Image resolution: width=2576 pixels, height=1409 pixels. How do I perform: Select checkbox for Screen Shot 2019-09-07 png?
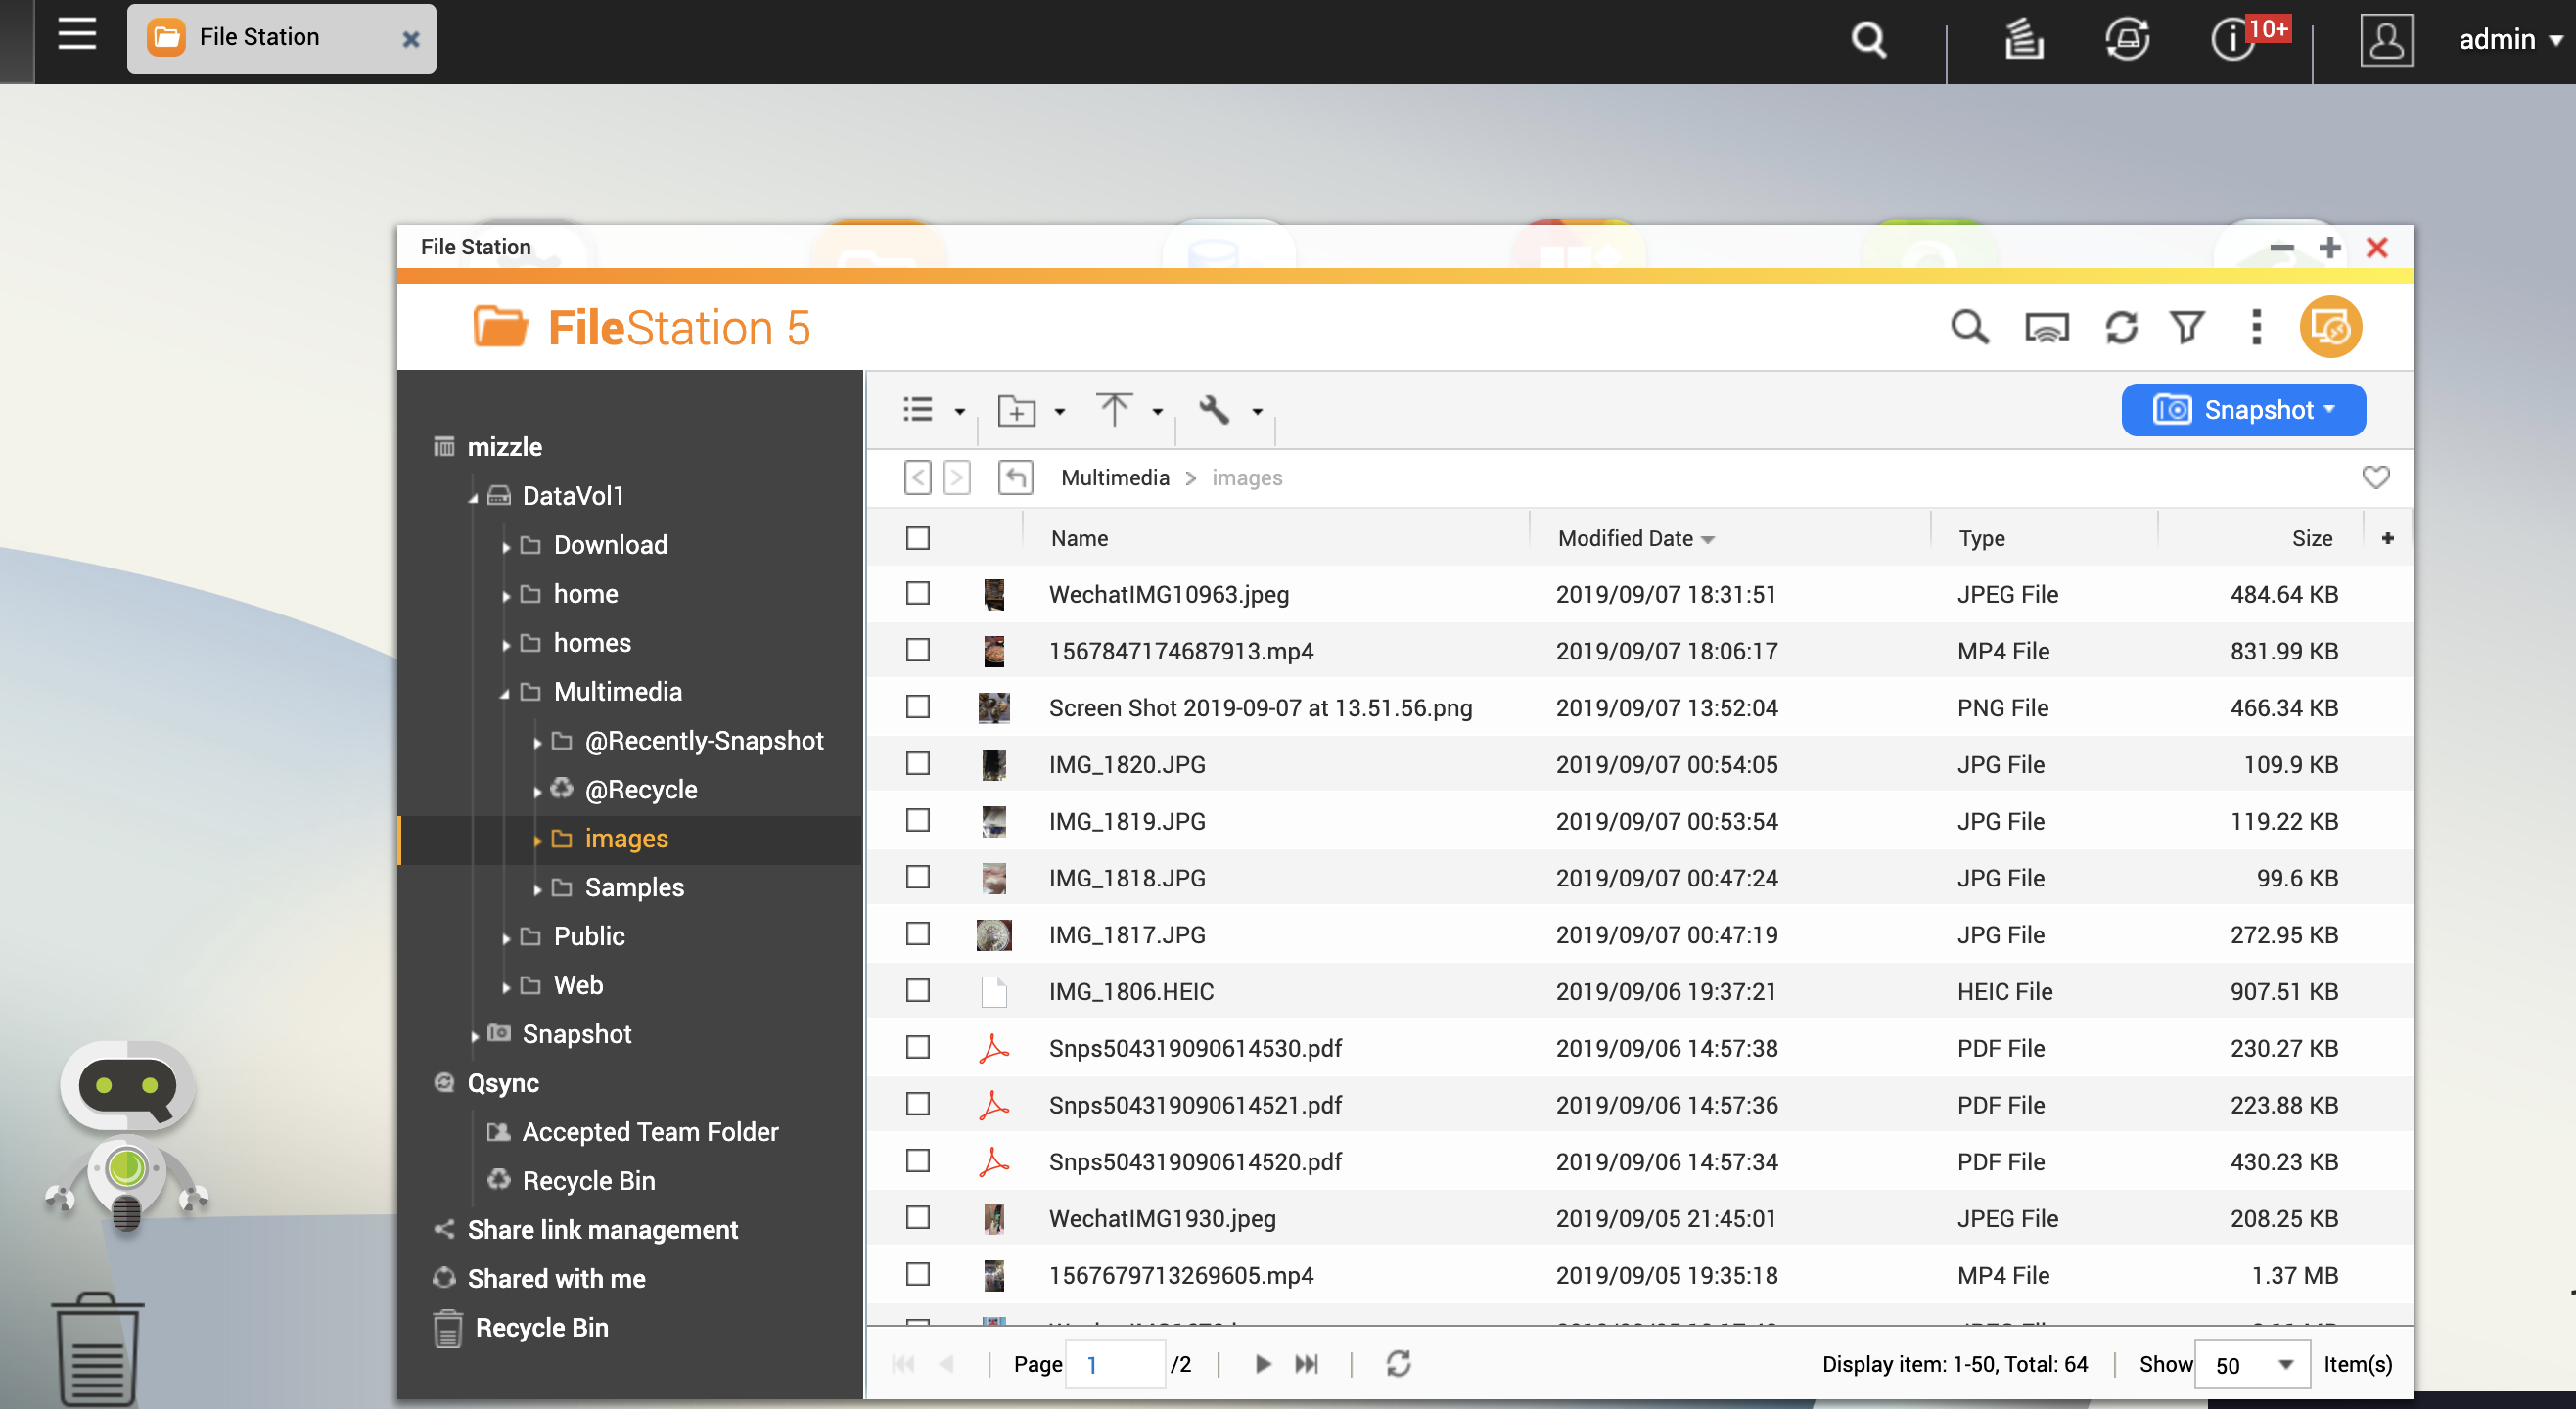(x=918, y=707)
